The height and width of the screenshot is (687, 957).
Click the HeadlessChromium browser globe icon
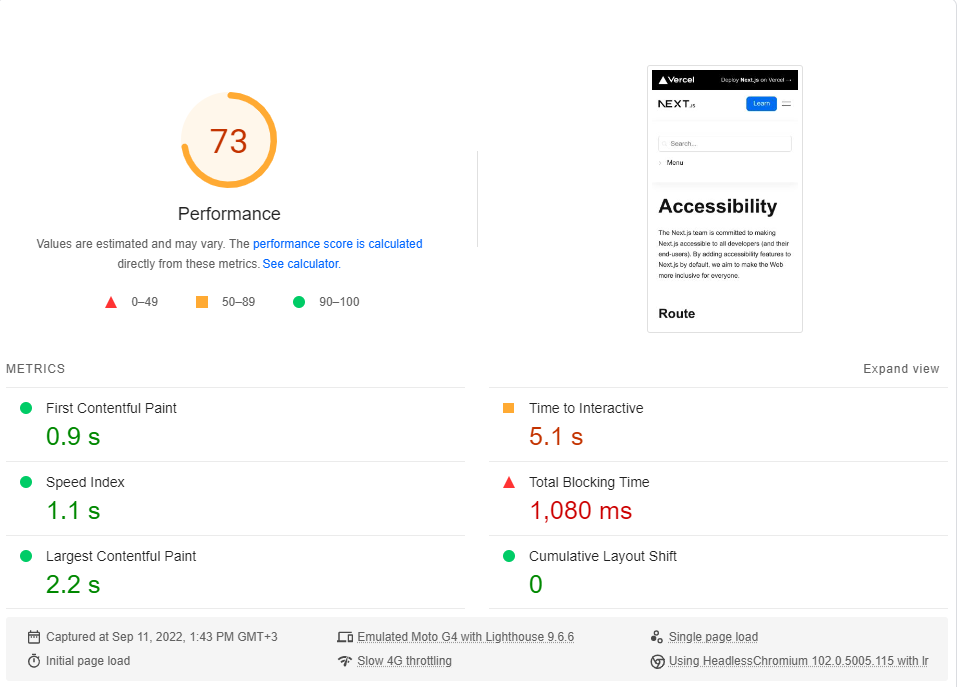[658, 661]
